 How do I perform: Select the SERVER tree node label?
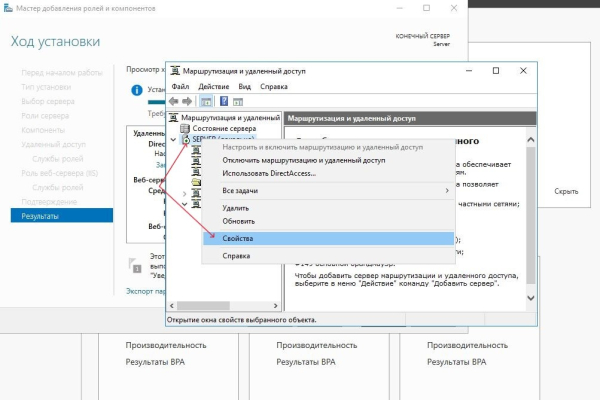(223, 139)
